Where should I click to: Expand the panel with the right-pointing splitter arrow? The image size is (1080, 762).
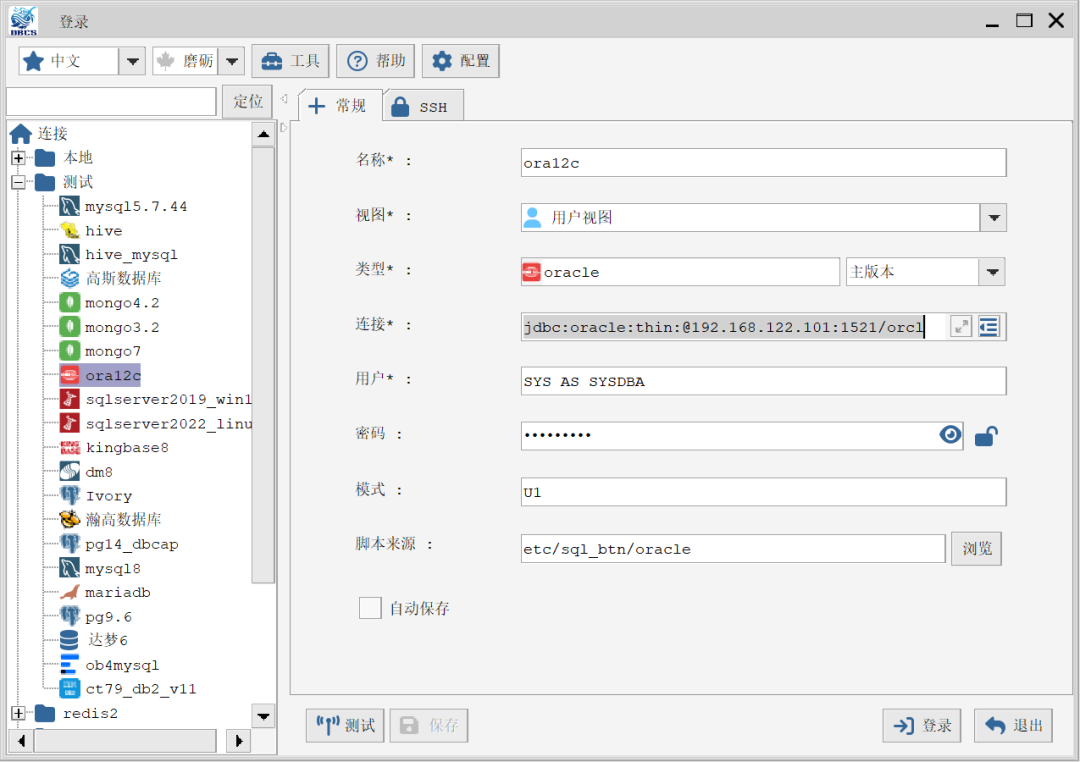(284, 127)
